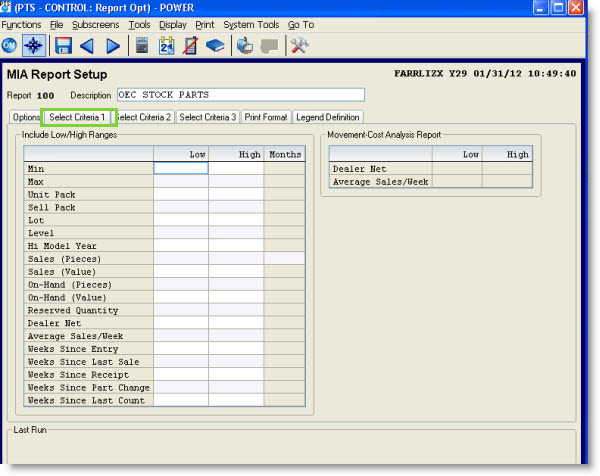Image resolution: width=600 pixels, height=476 pixels.
Task: Open the Legend Definition tab
Action: point(328,117)
